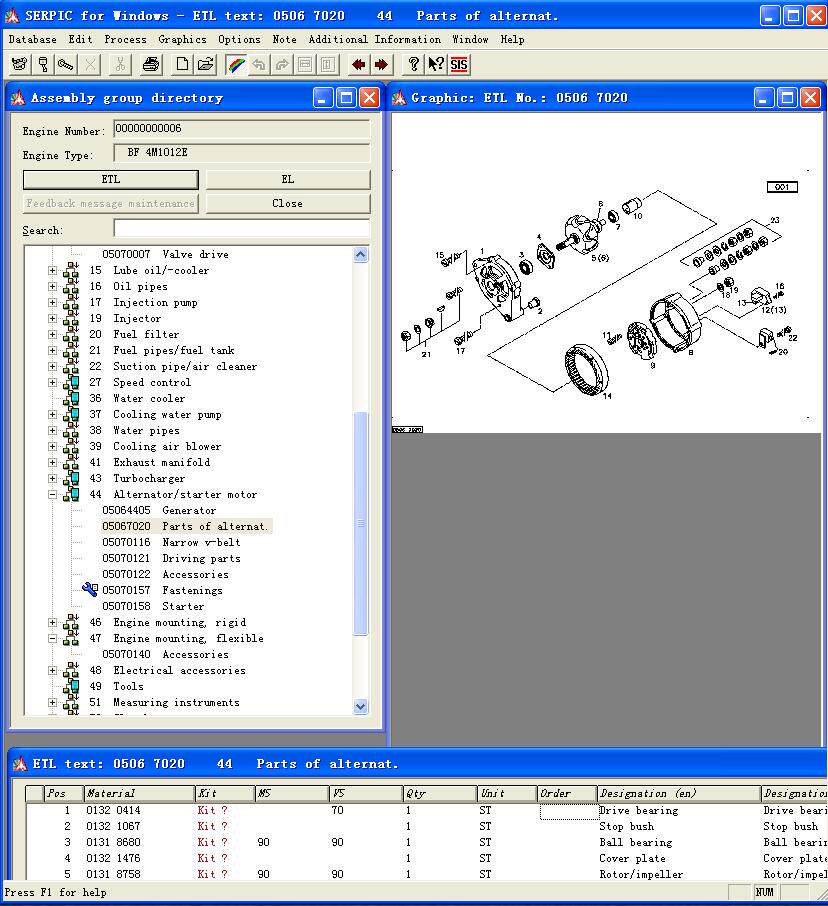Image resolution: width=828 pixels, height=906 pixels.
Task: Click the 001 label box in graphic window
Action: [782, 187]
